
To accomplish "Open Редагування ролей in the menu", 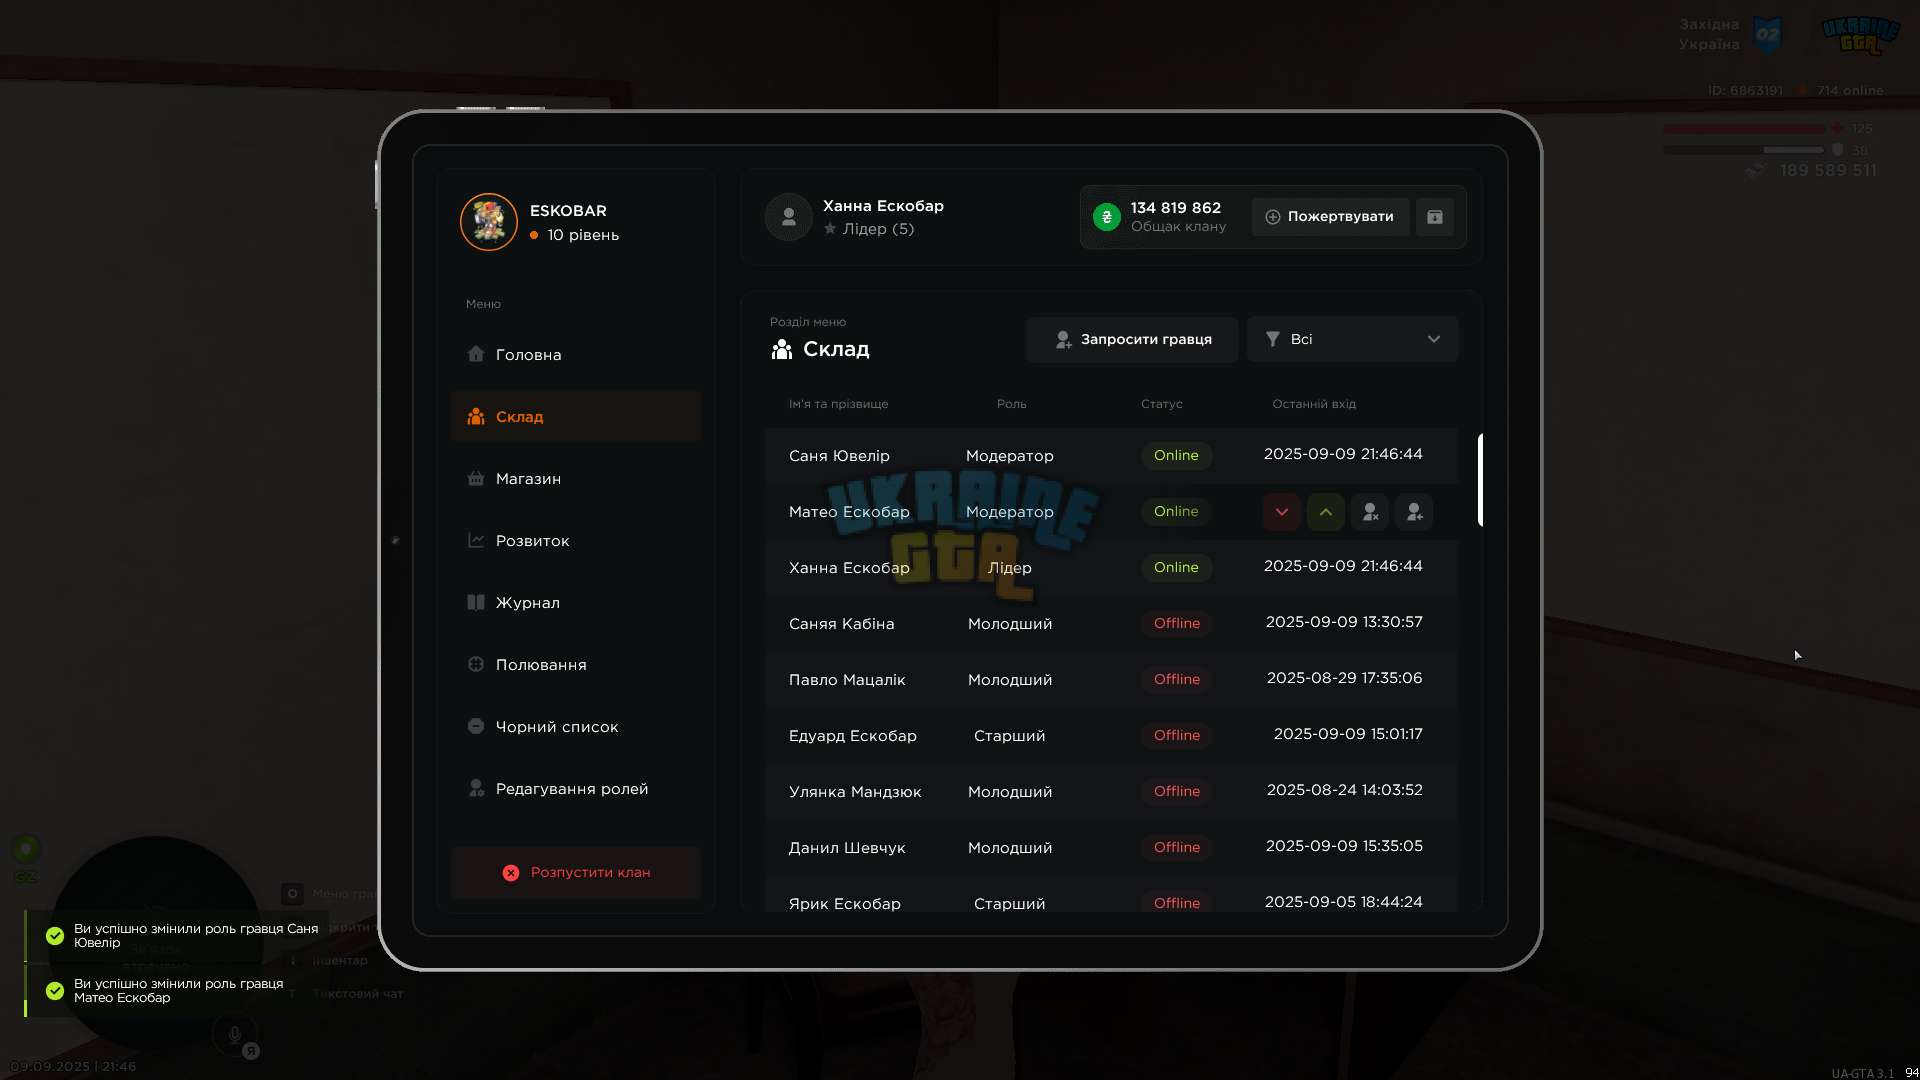I will 576,789.
